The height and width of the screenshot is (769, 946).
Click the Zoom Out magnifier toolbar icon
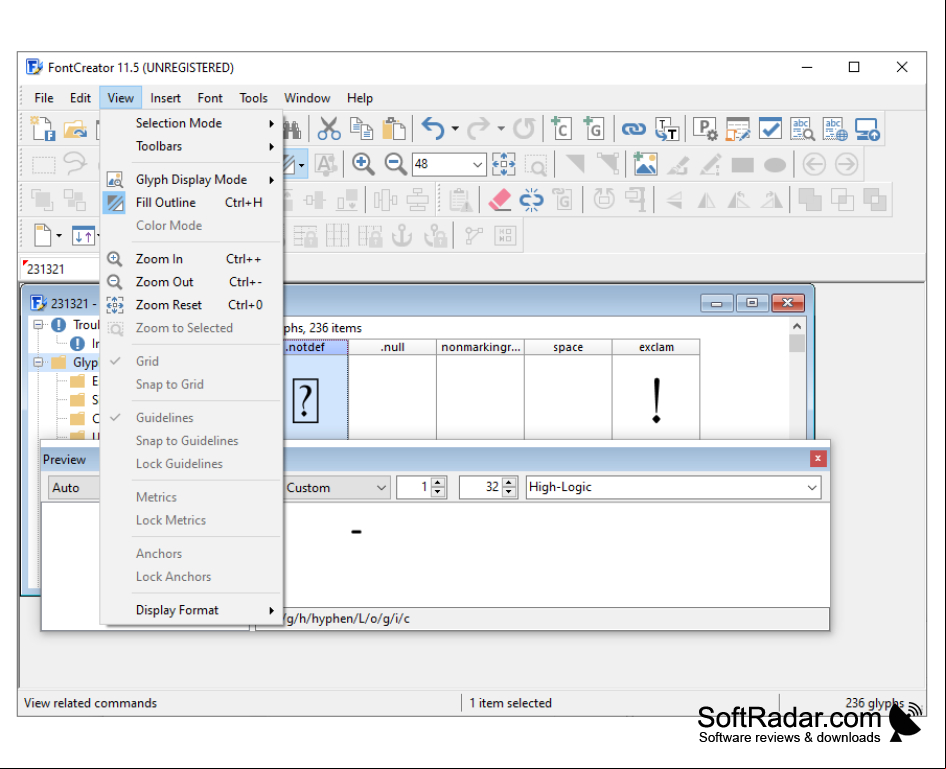click(x=395, y=164)
